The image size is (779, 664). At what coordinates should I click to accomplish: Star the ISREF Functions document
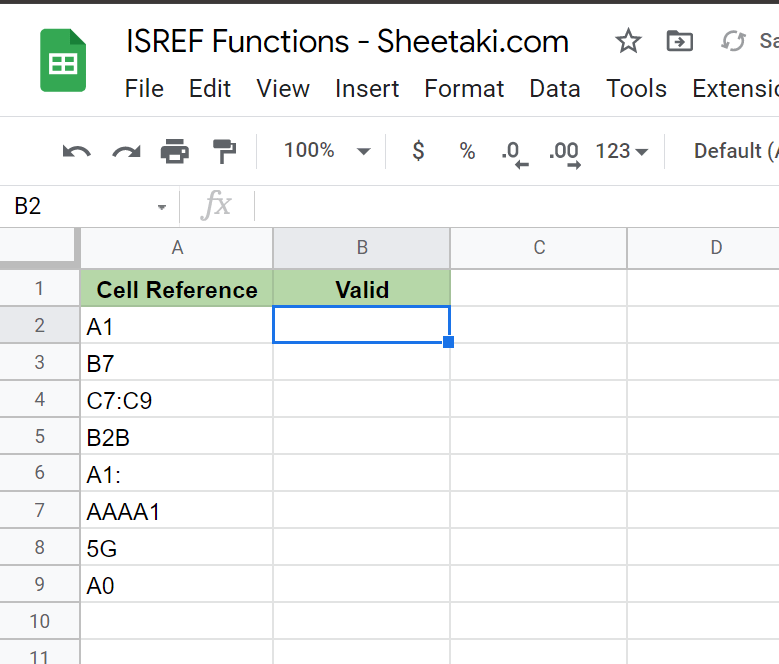click(x=628, y=41)
